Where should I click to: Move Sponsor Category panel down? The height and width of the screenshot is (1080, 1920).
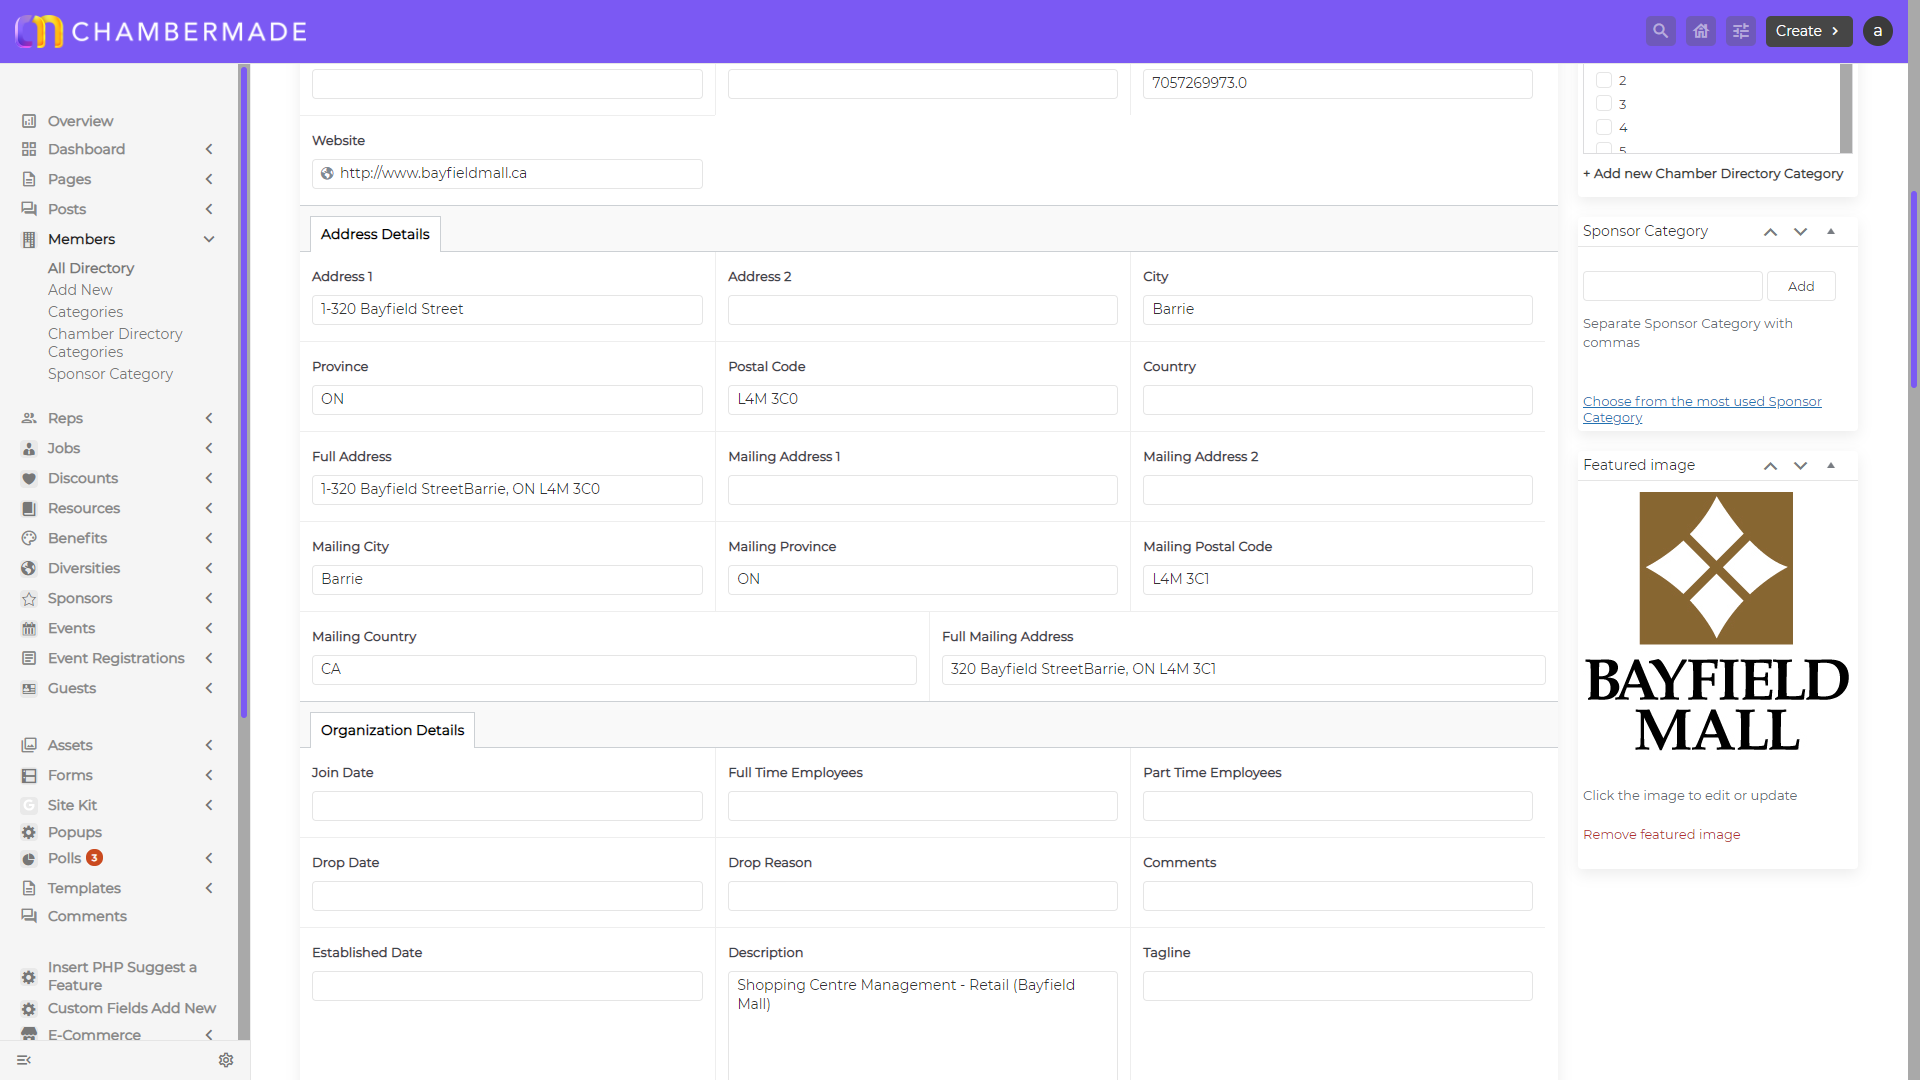coord(1800,232)
